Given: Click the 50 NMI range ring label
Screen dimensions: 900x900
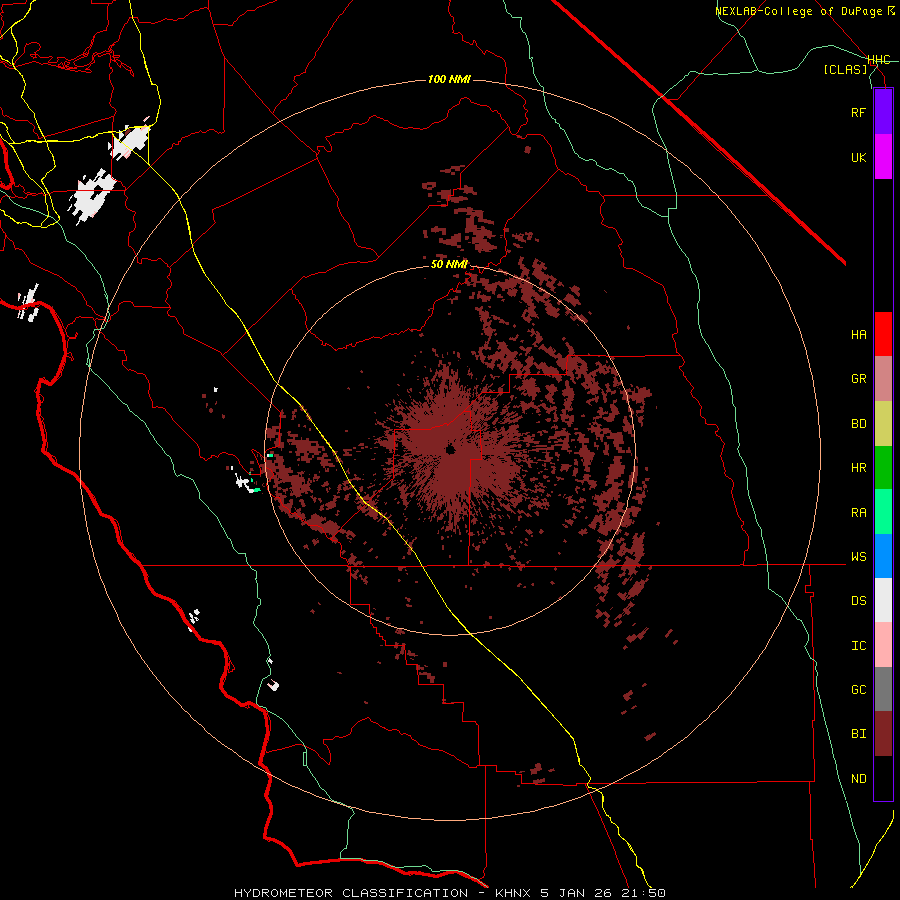Looking at the screenshot, I should point(449,264).
